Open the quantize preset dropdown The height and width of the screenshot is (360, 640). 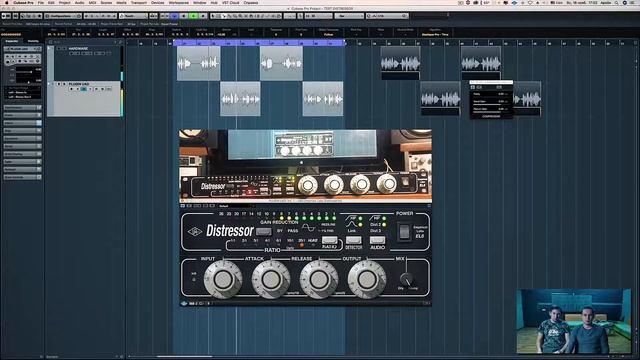387,16
